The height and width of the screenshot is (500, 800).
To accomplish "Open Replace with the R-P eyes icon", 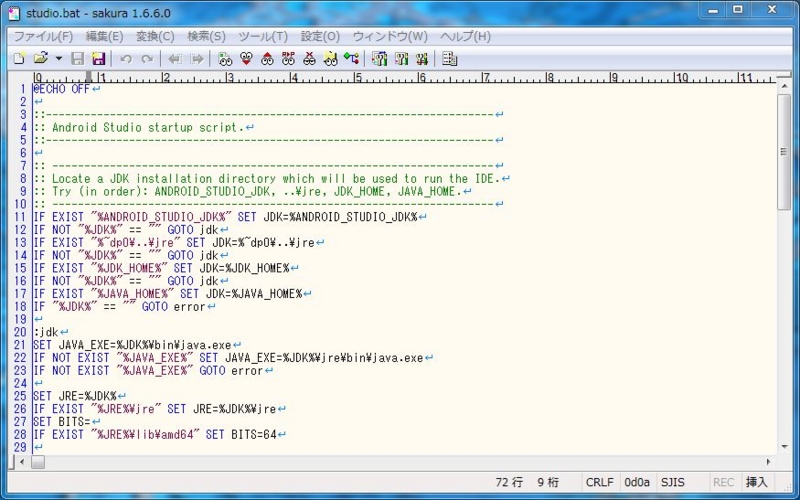I will [288, 59].
